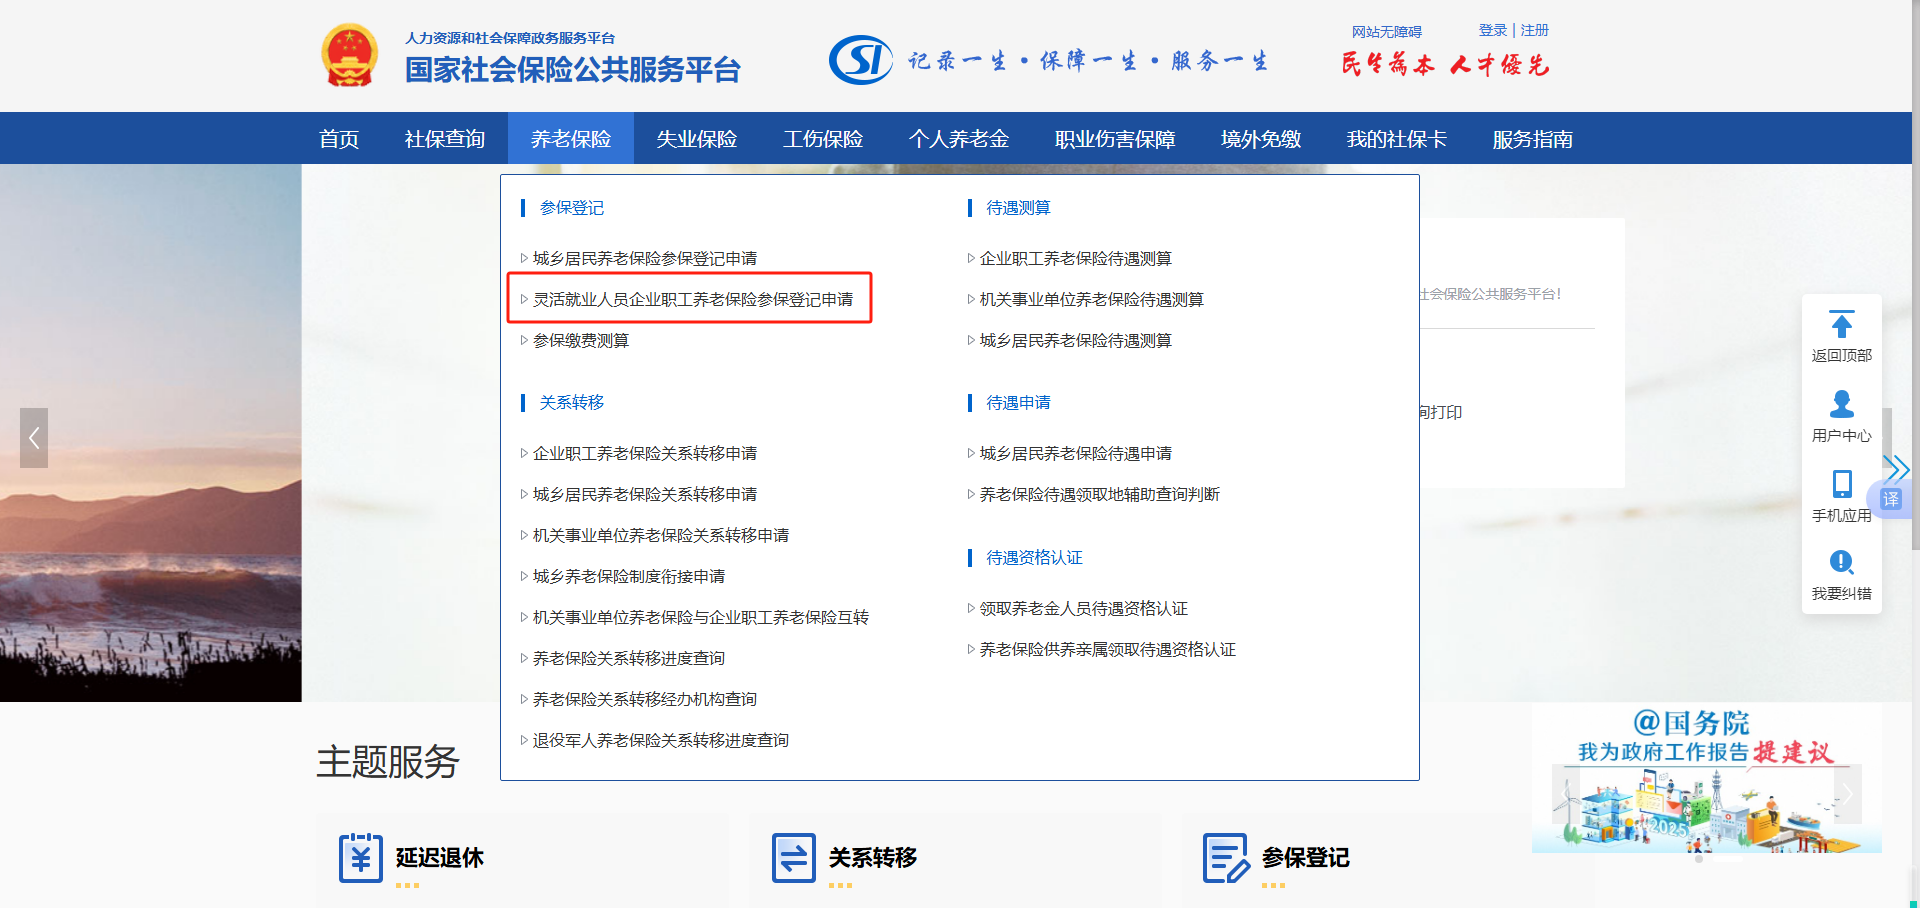Image resolution: width=1920 pixels, height=908 pixels.
Task: Click the error report exclamation icon
Action: tap(1841, 562)
